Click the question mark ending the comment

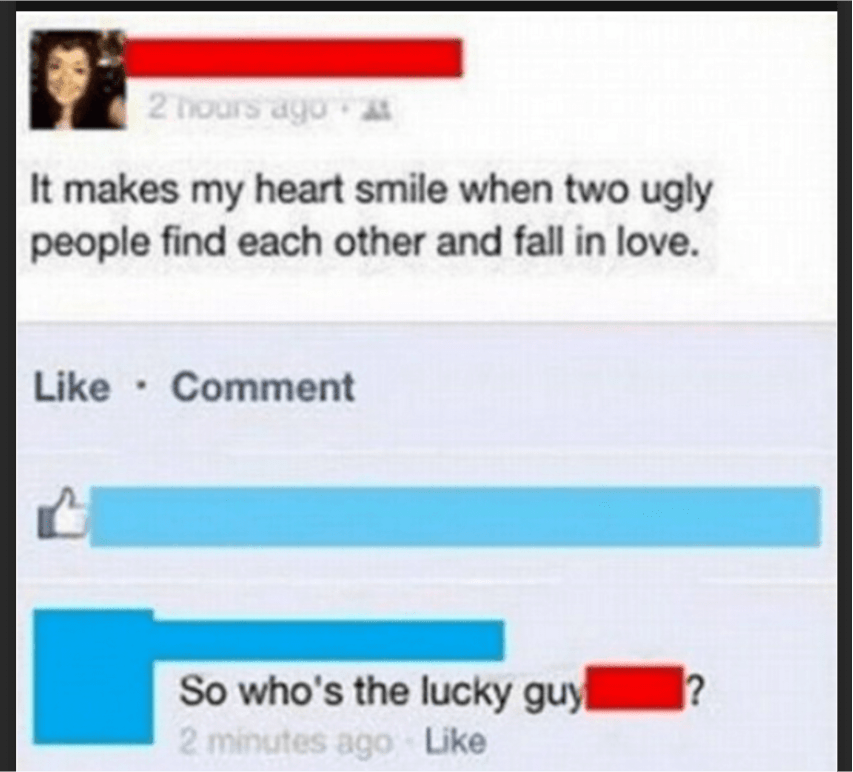[696, 689]
